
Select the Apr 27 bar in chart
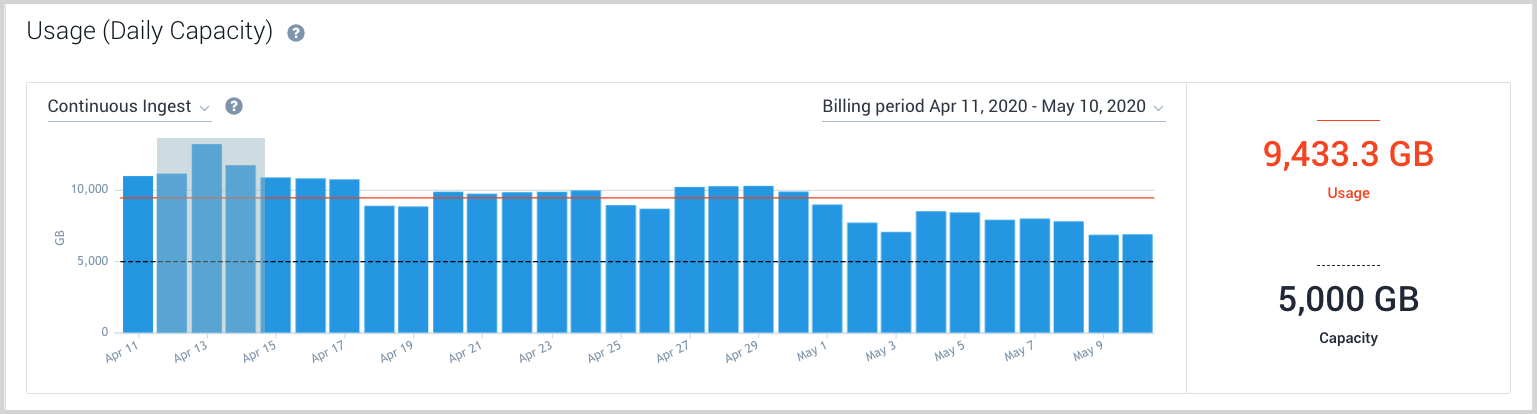(x=689, y=260)
